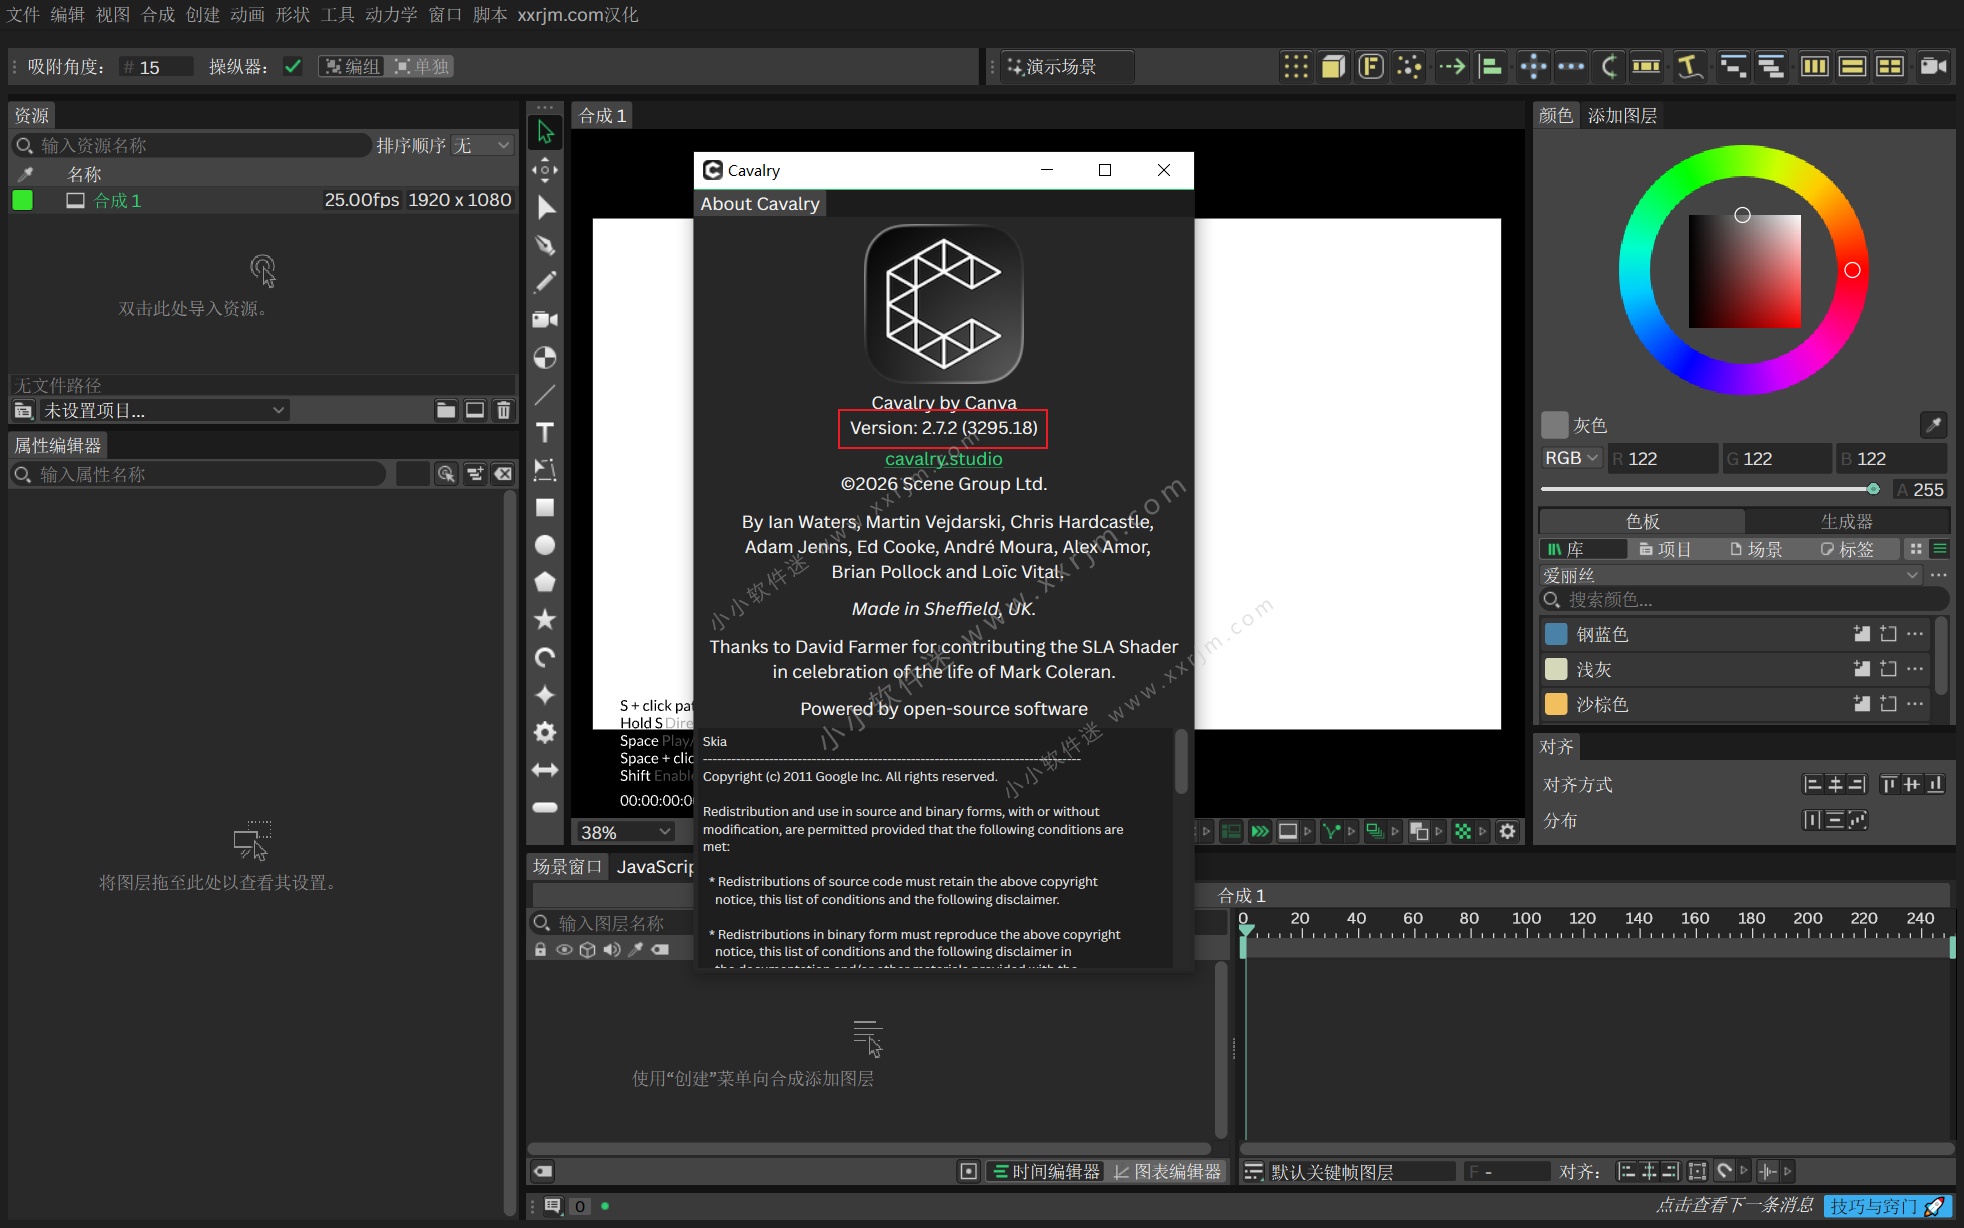Select the 标签 palette filter
Viewport: 1964px width, 1228px height.
(1847, 549)
